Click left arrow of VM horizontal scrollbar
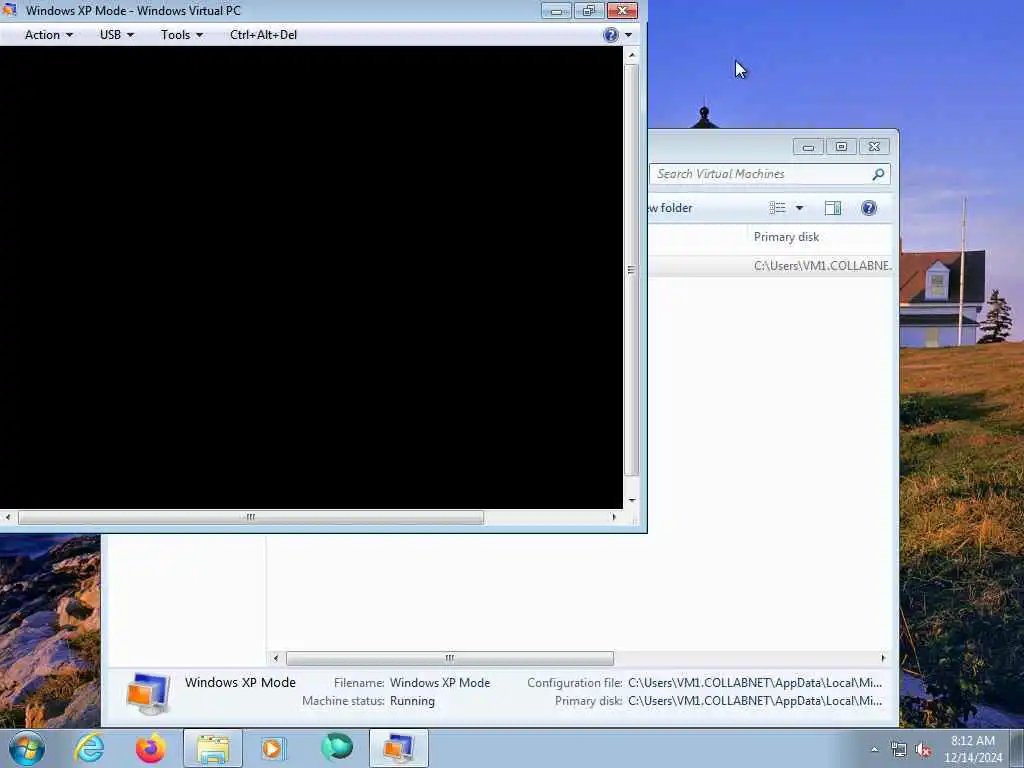 coord(8,517)
